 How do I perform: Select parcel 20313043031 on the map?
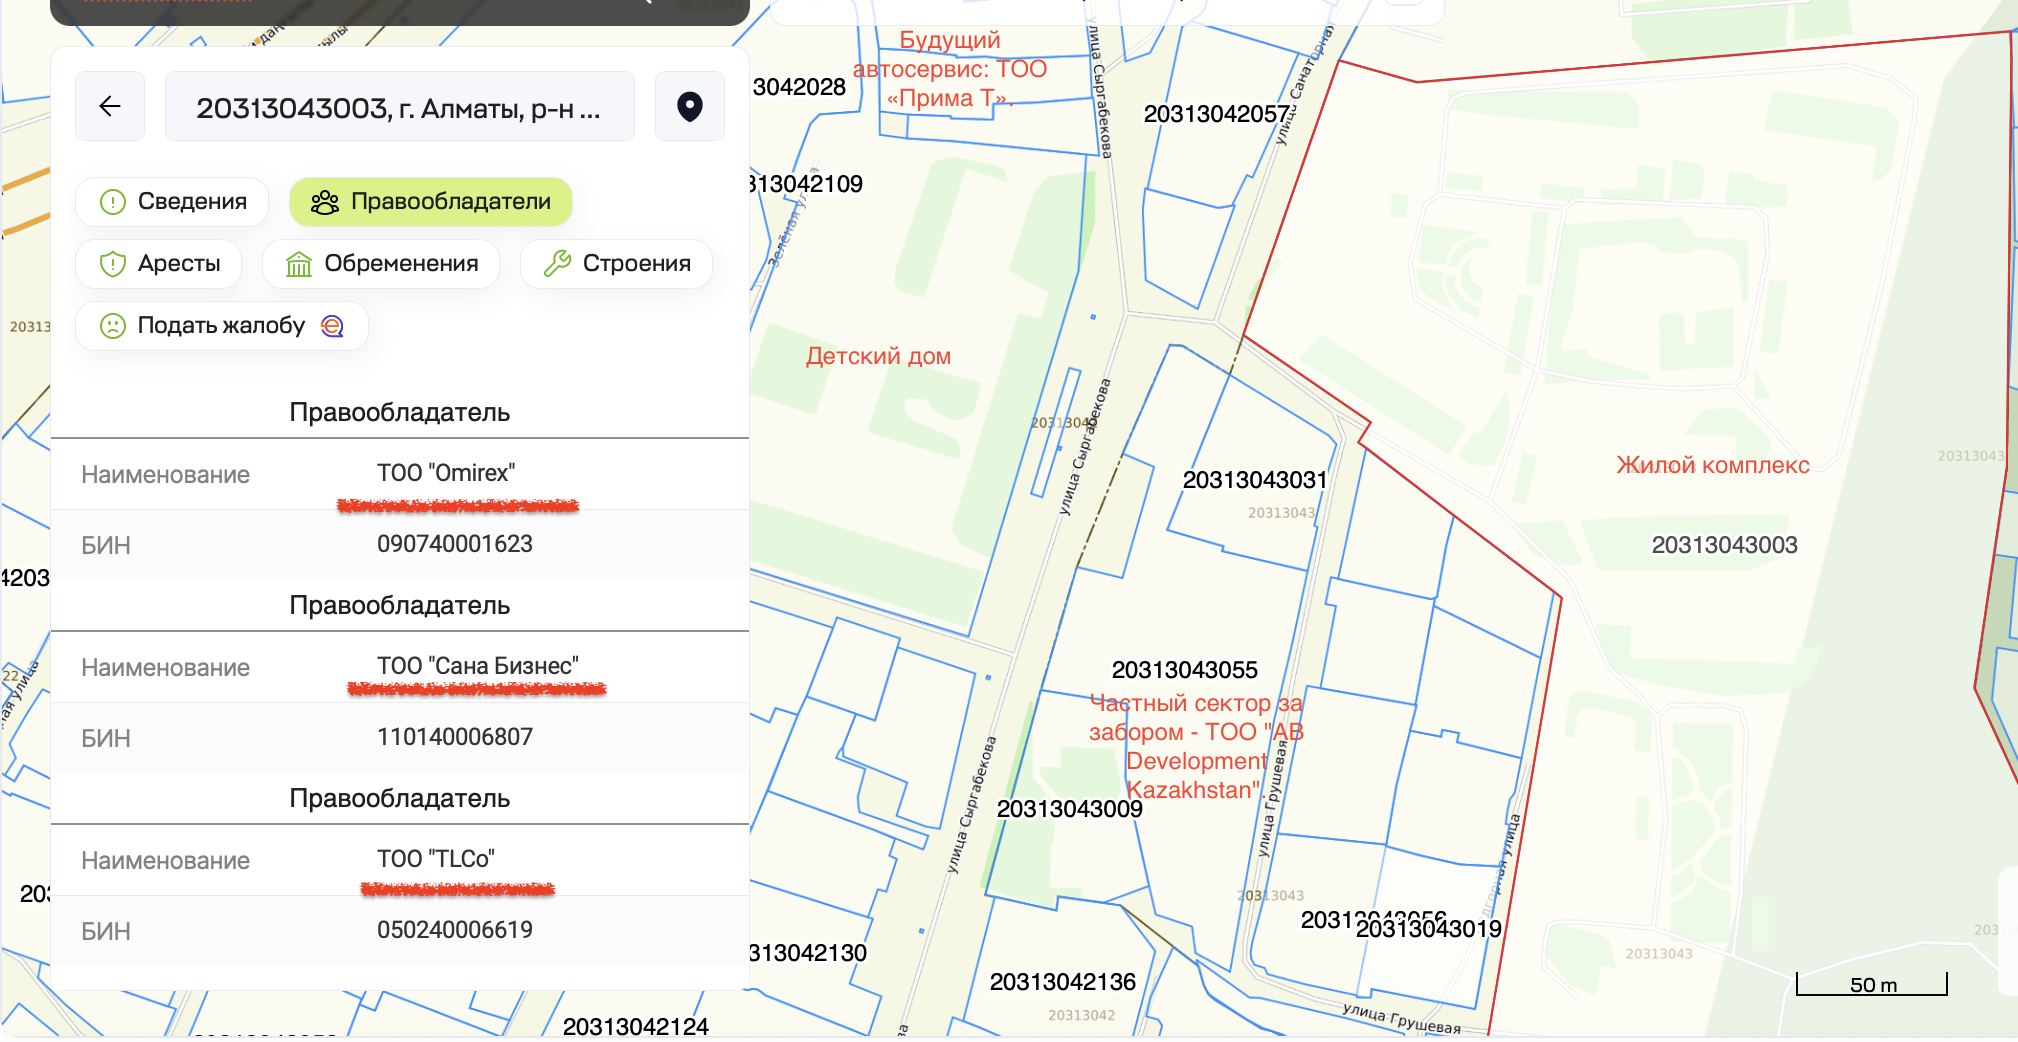click(1254, 480)
